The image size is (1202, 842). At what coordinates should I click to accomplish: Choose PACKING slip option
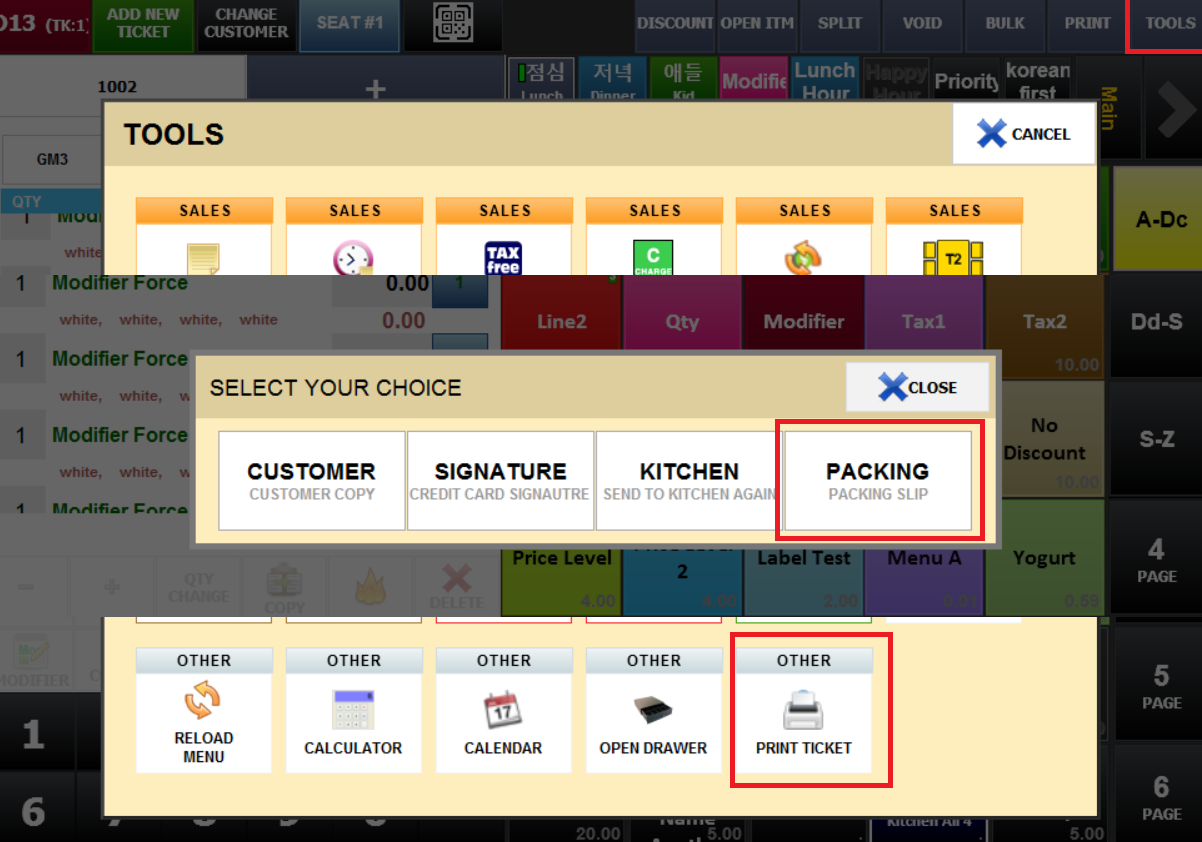coord(877,480)
